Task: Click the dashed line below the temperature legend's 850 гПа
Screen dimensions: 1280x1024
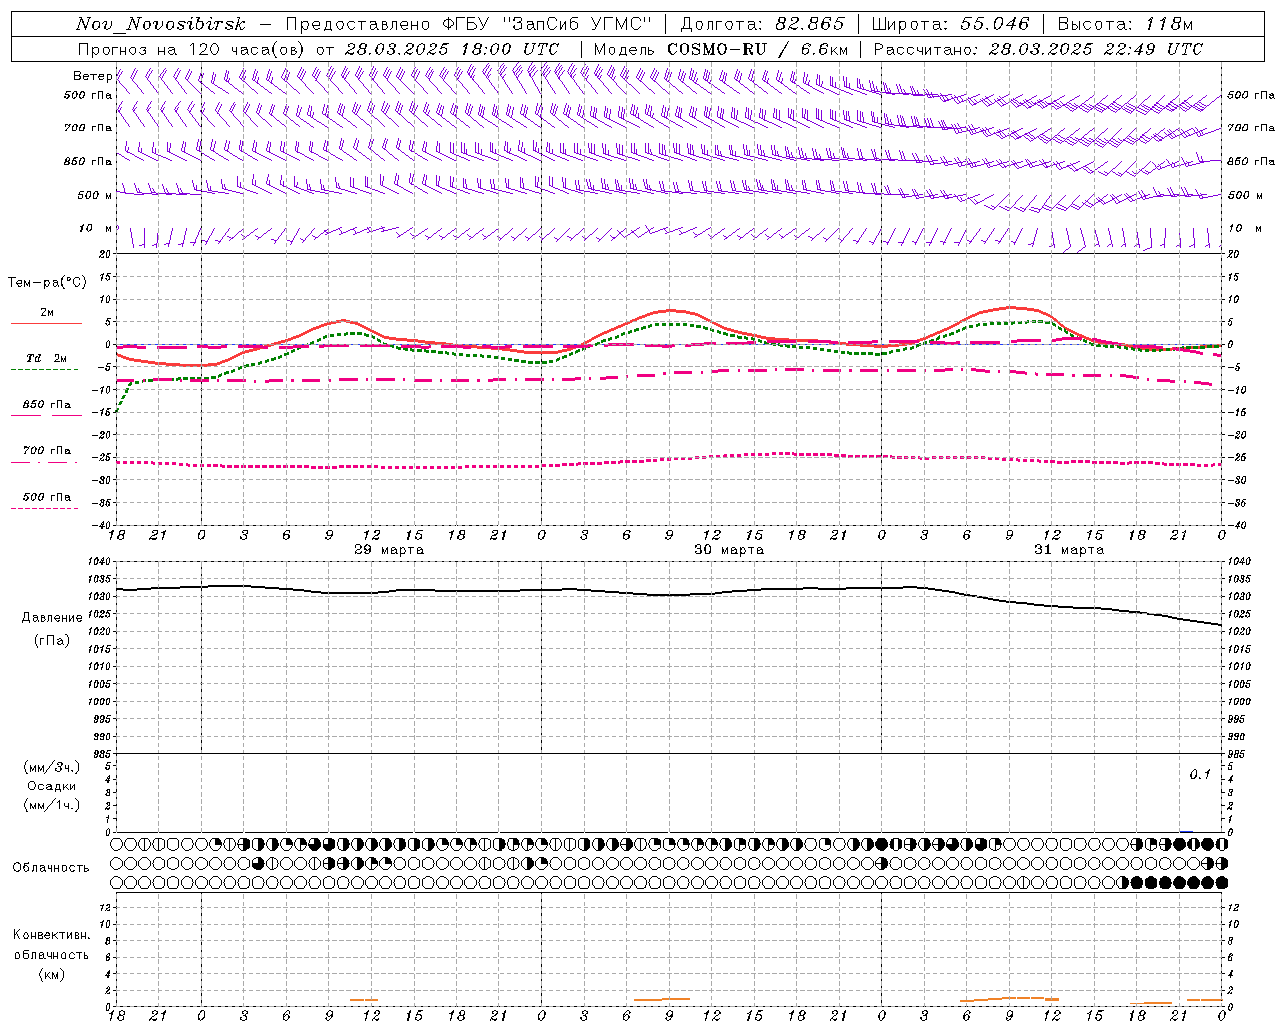Action: [46, 415]
